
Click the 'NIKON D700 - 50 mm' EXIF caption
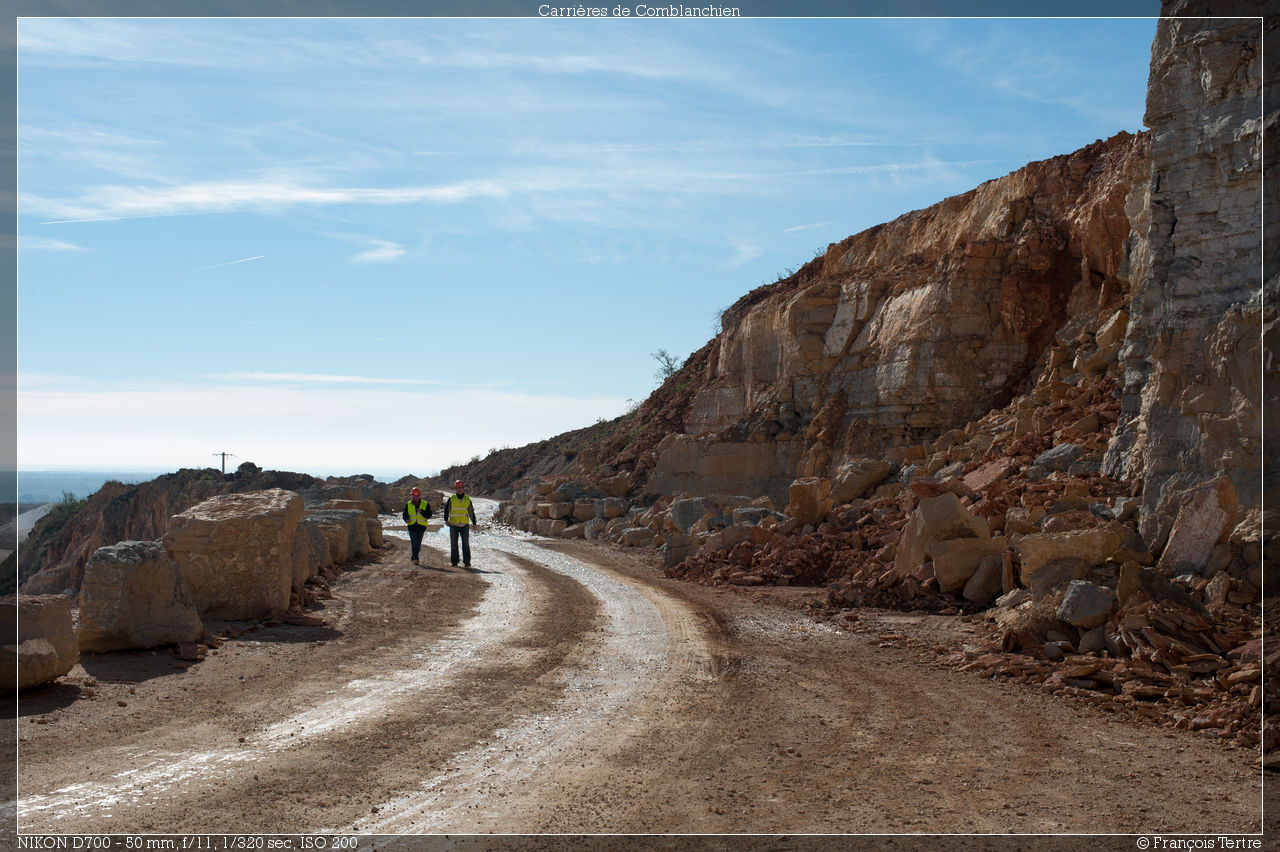pos(187,843)
